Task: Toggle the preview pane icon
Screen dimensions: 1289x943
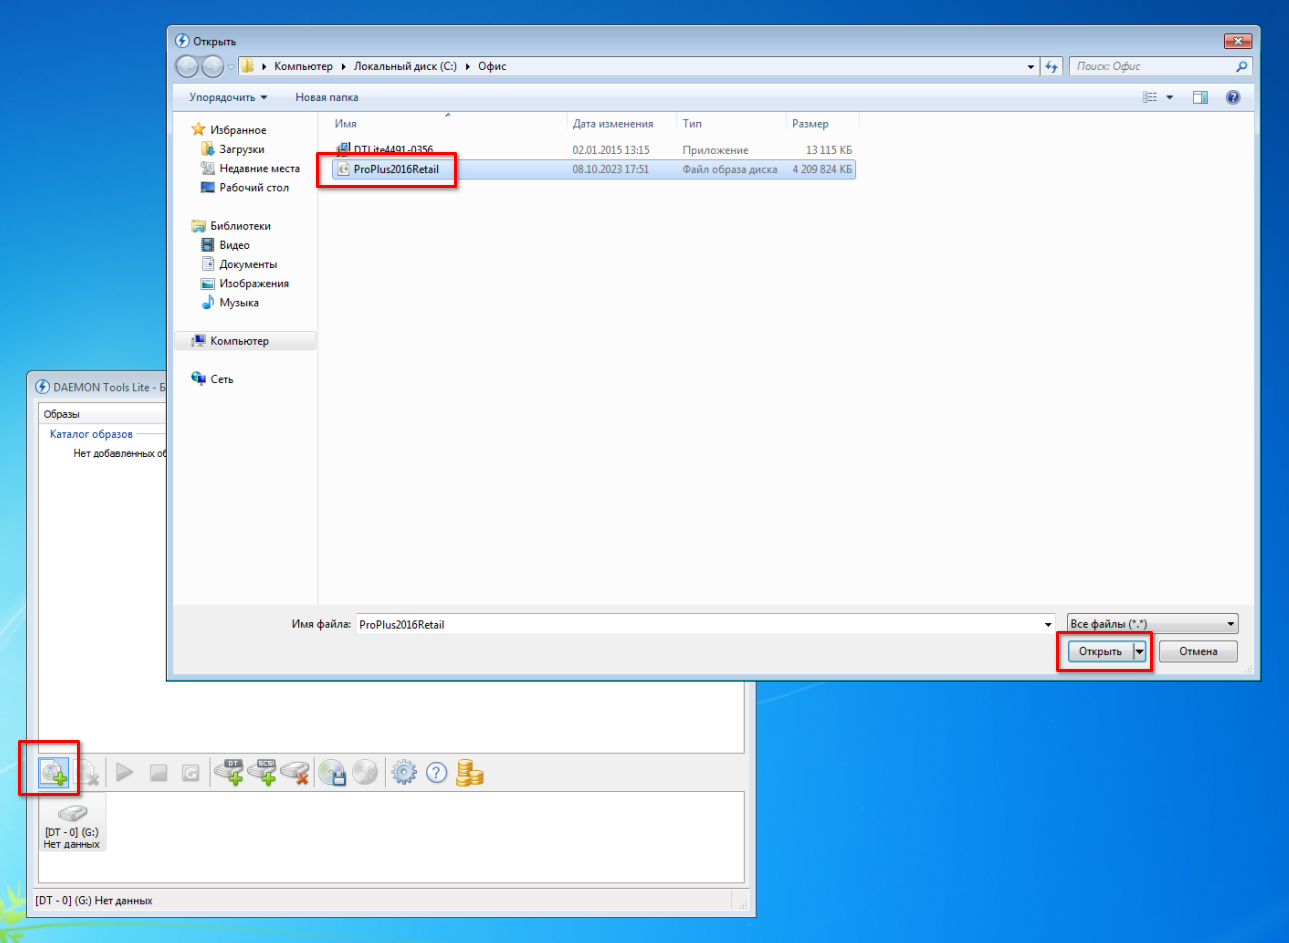Action: (1200, 97)
